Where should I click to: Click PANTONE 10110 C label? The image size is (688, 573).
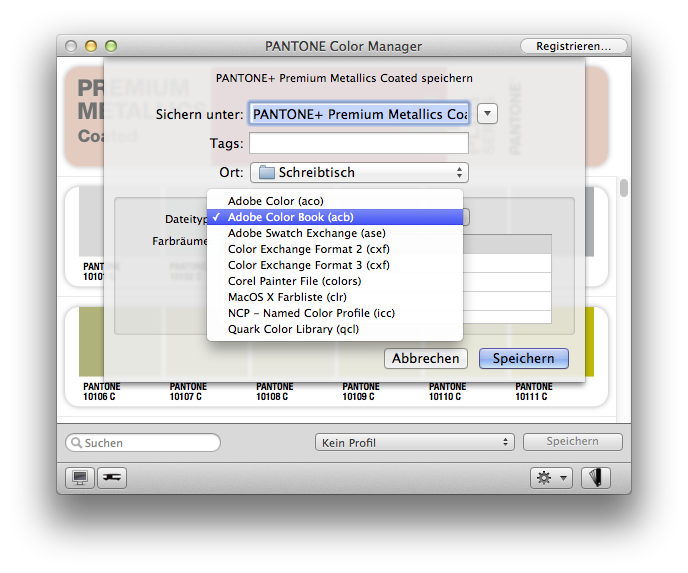(447, 391)
